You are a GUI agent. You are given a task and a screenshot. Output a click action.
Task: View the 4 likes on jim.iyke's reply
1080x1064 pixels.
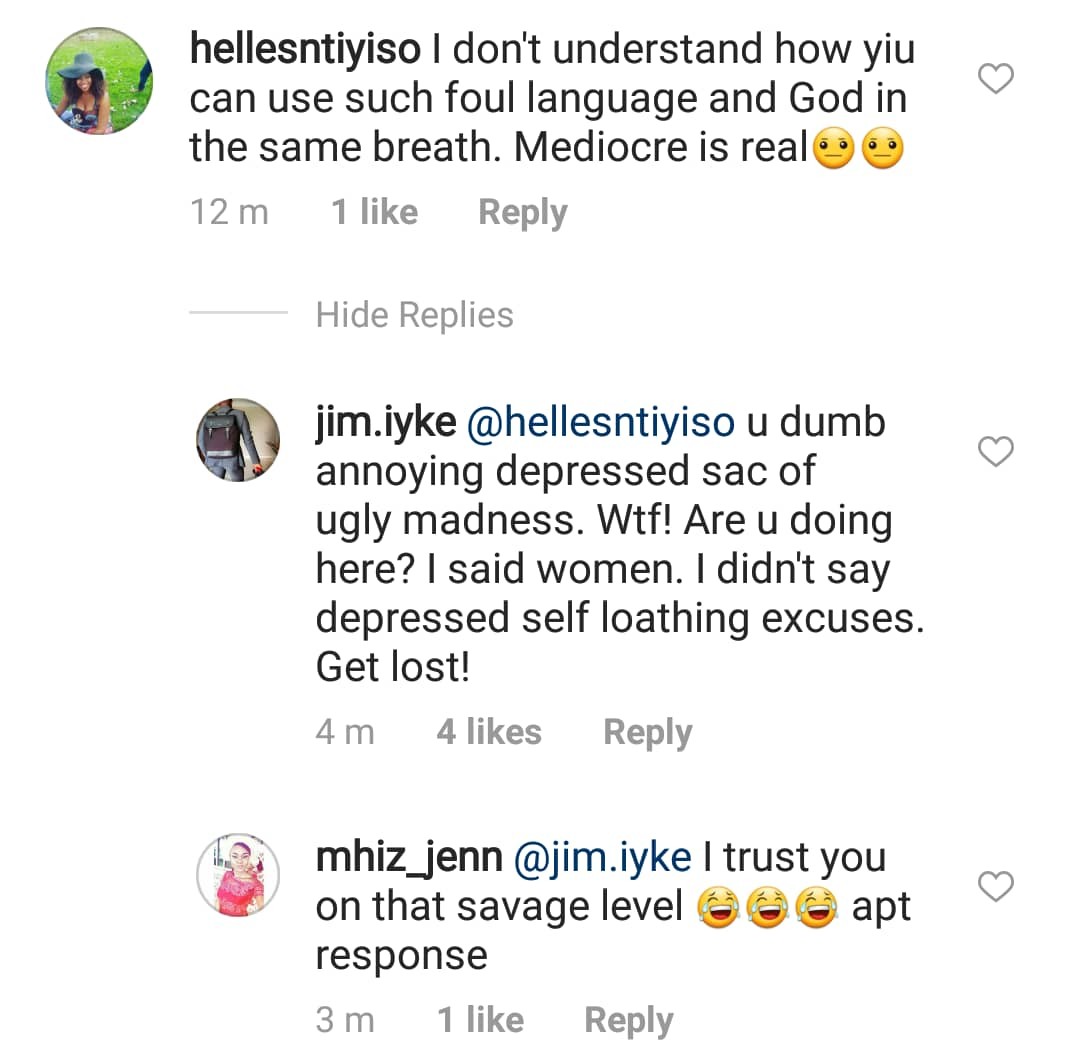click(488, 732)
